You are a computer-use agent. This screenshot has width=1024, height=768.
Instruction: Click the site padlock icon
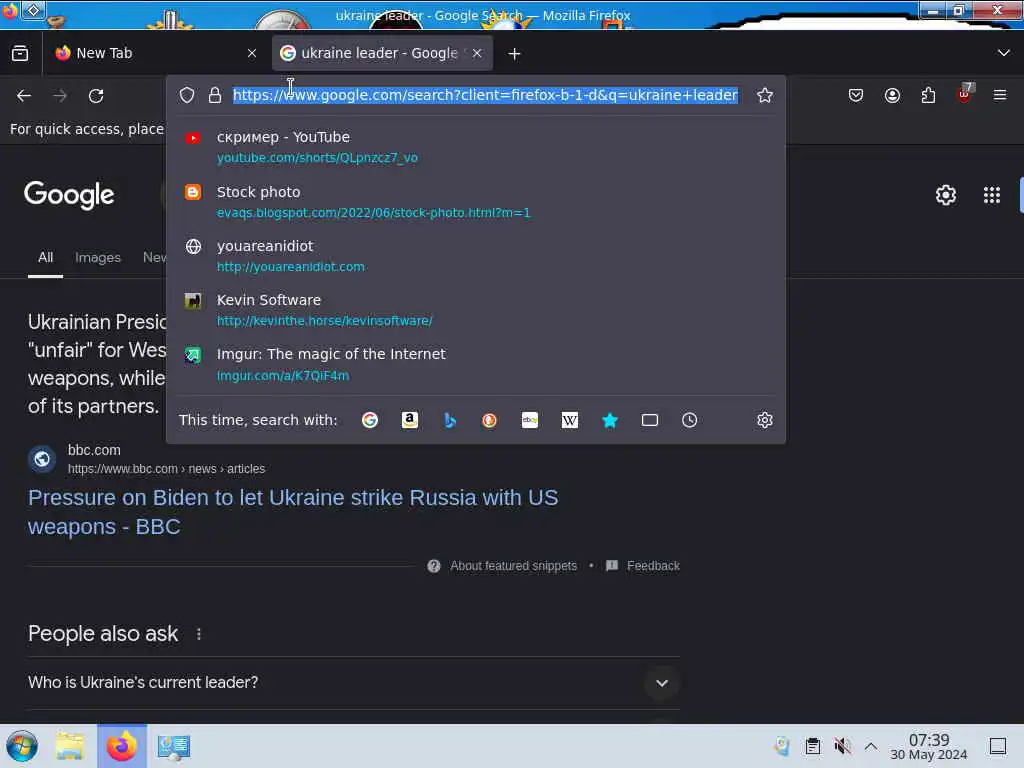click(215, 95)
